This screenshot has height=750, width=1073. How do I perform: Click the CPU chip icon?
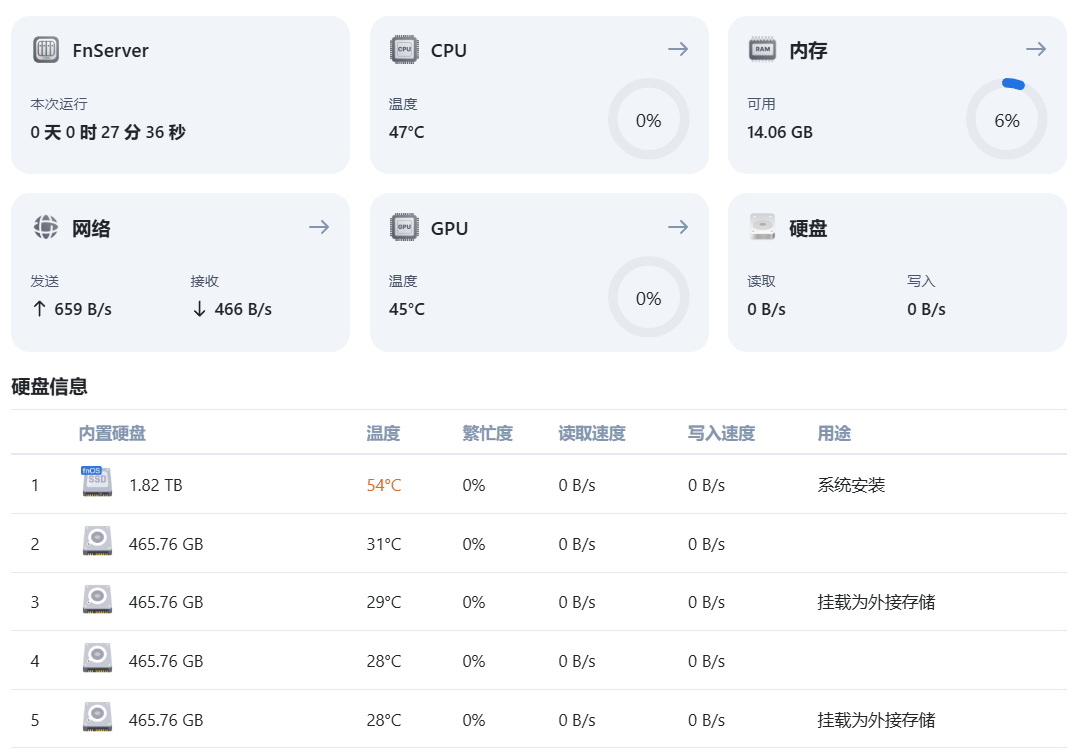[404, 50]
